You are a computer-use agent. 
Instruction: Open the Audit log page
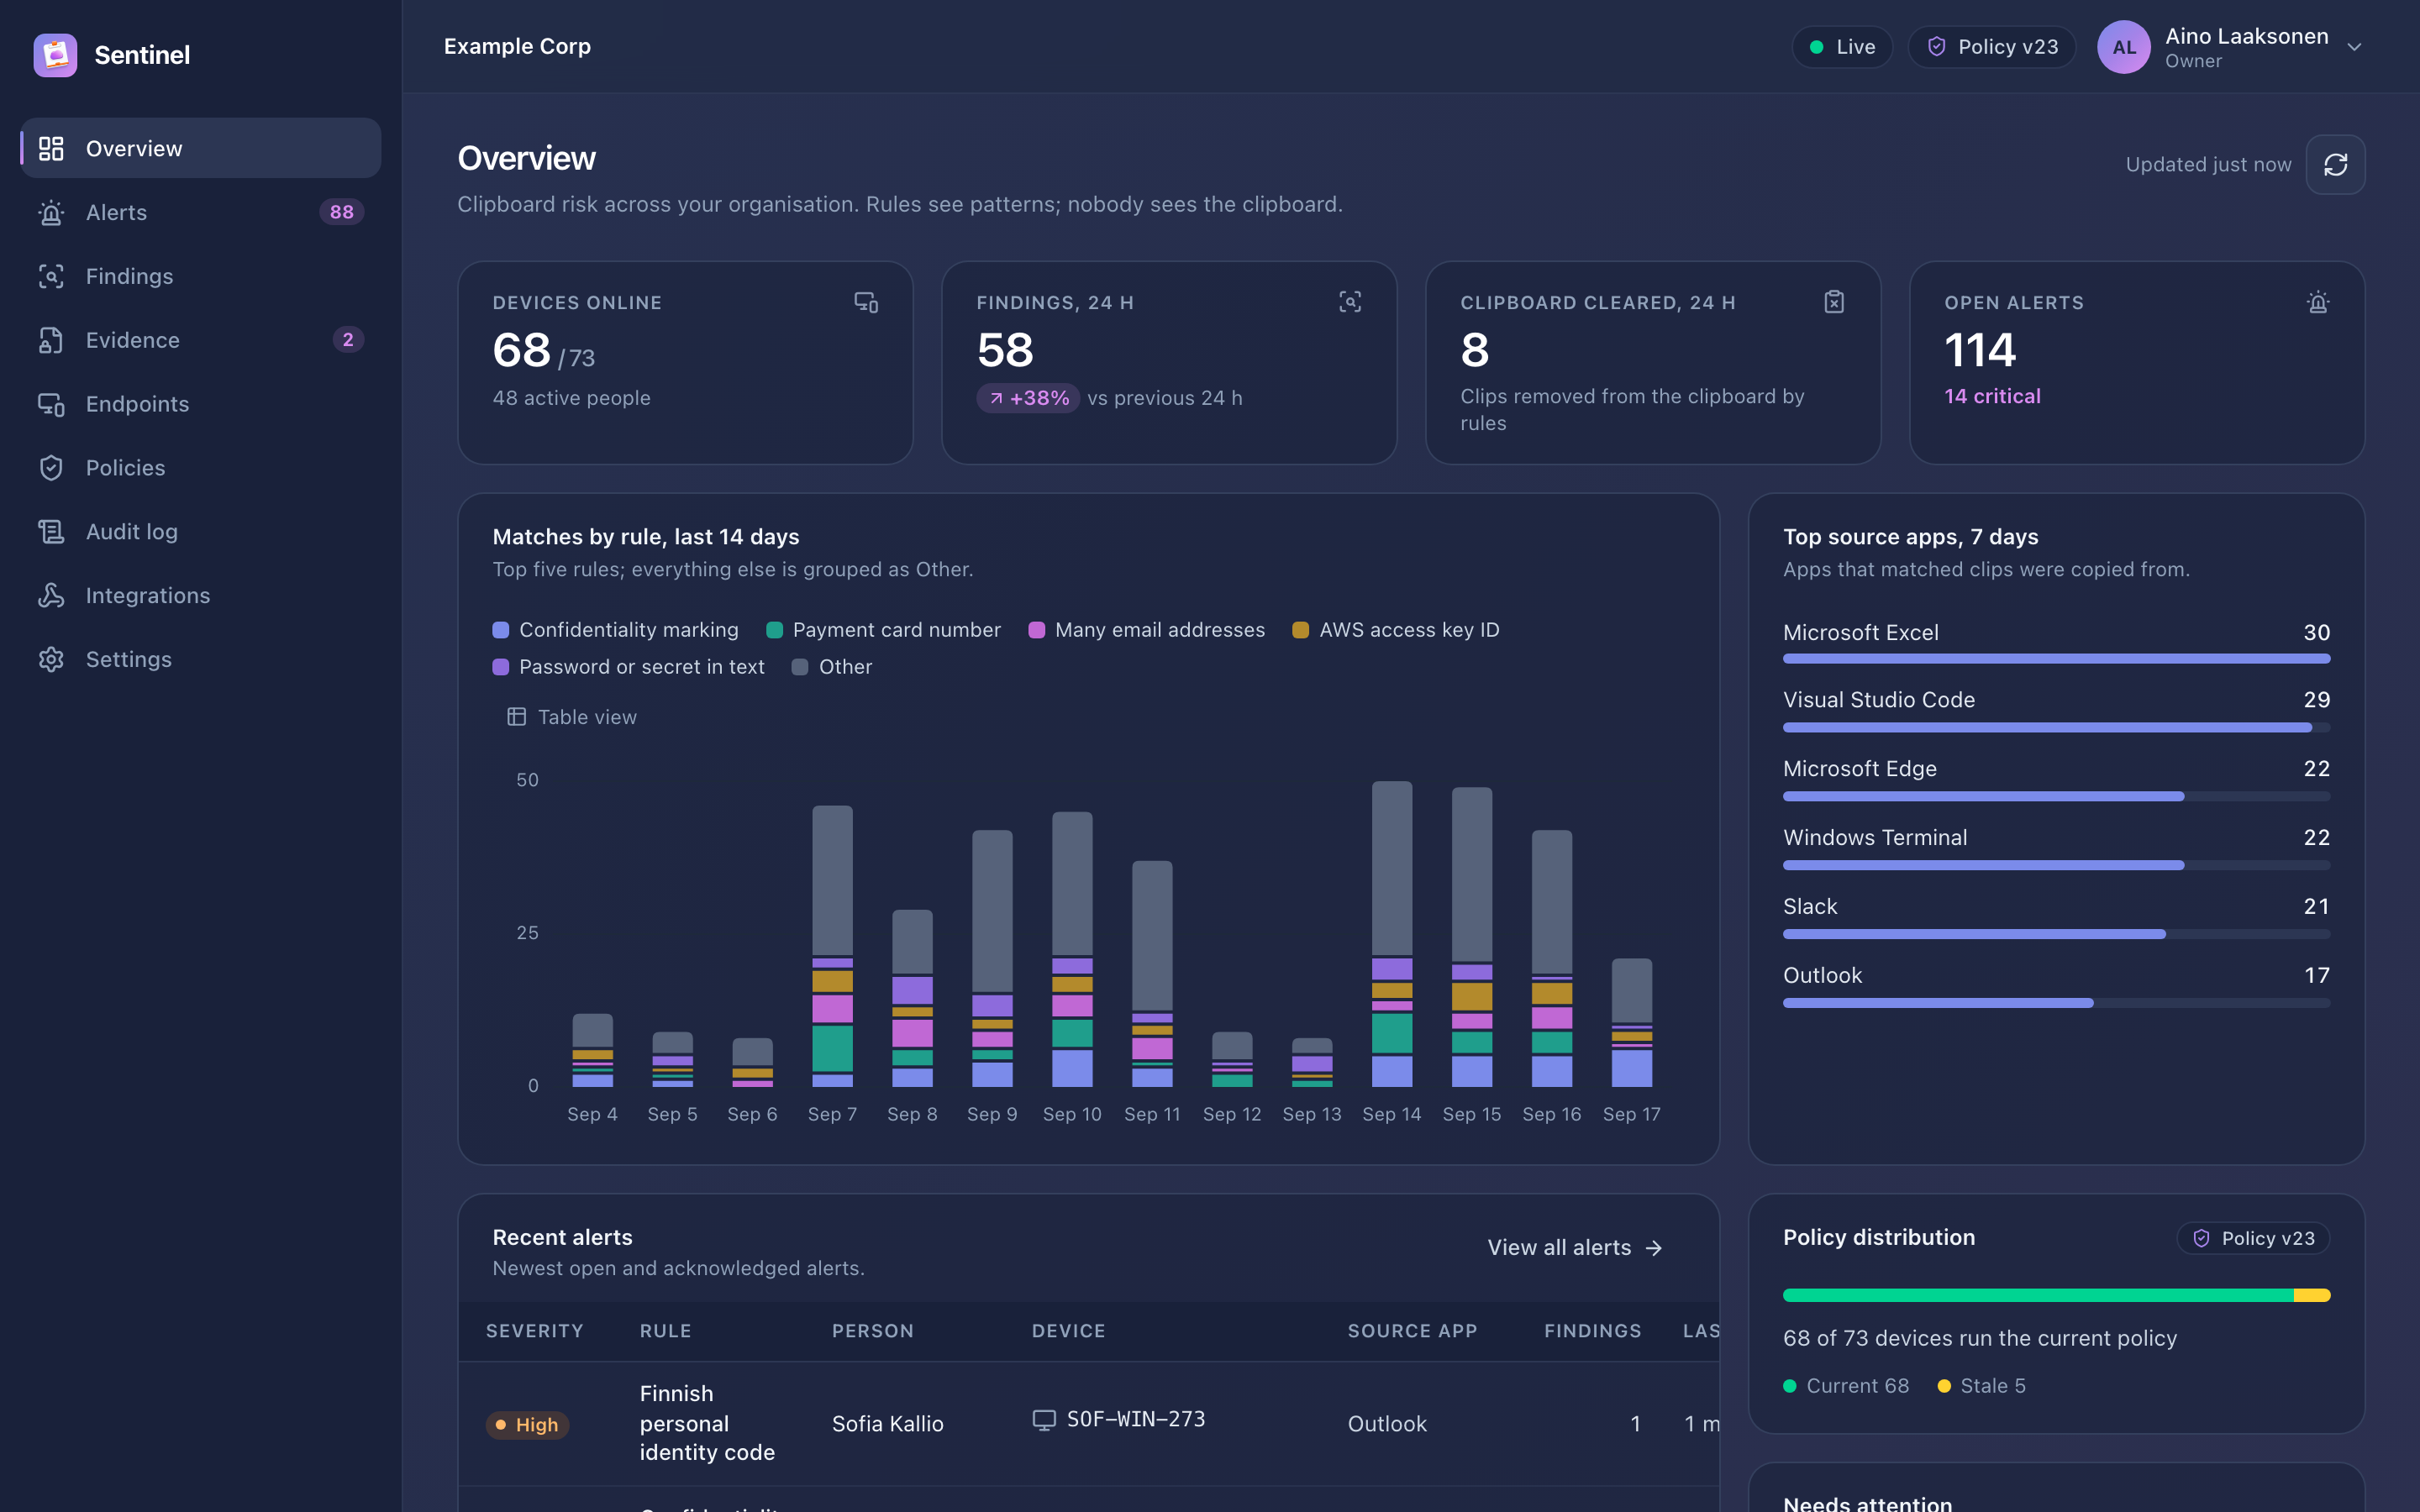click(201, 532)
